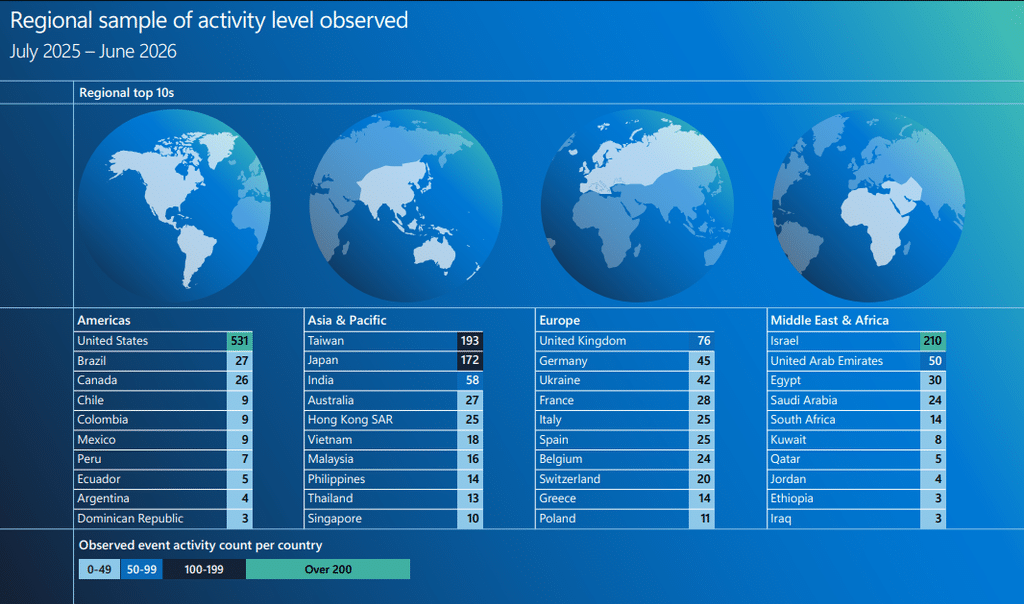Select the "Americas" region header
Viewport: 1024px width, 604px height.
click(104, 320)
